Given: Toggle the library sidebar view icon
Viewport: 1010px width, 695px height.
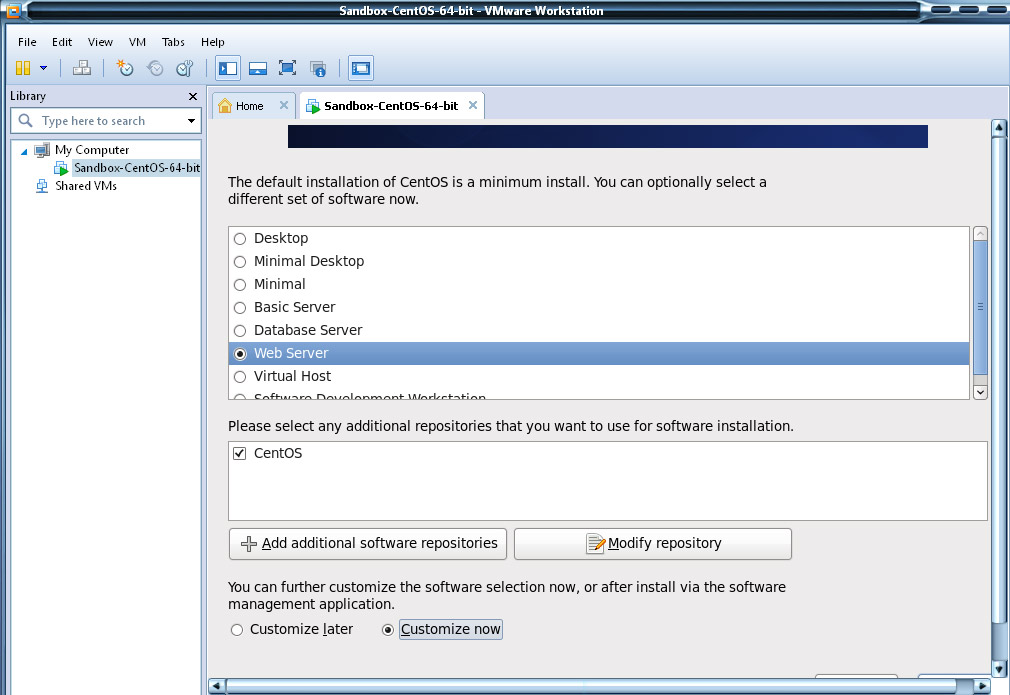Looking at the screenshot, I should coord(228,68).
